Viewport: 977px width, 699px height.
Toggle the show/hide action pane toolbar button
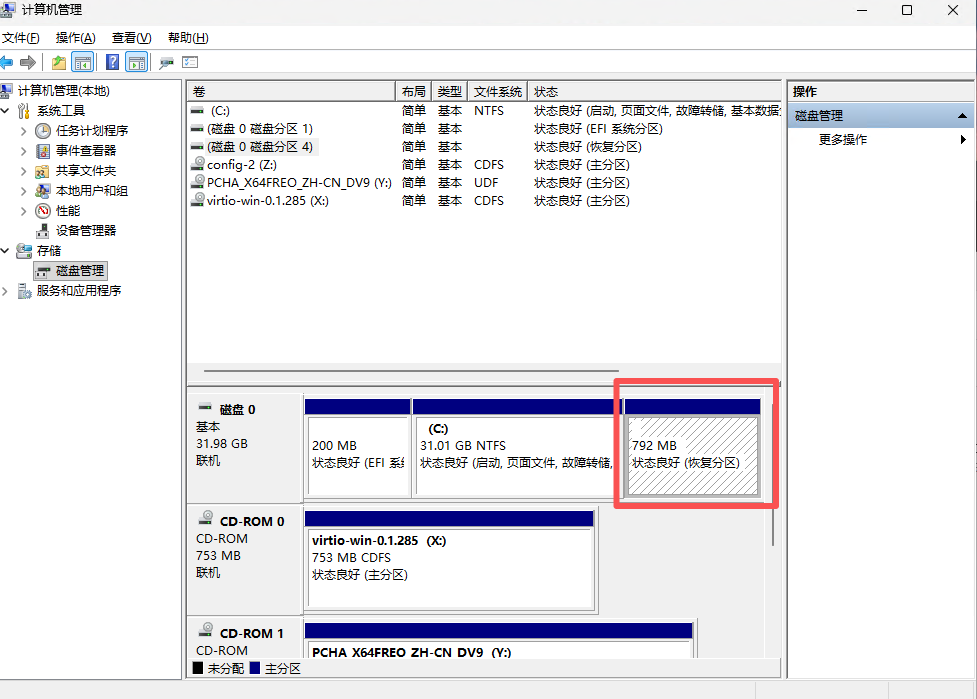pyautogui.click(x=136, y=62)
